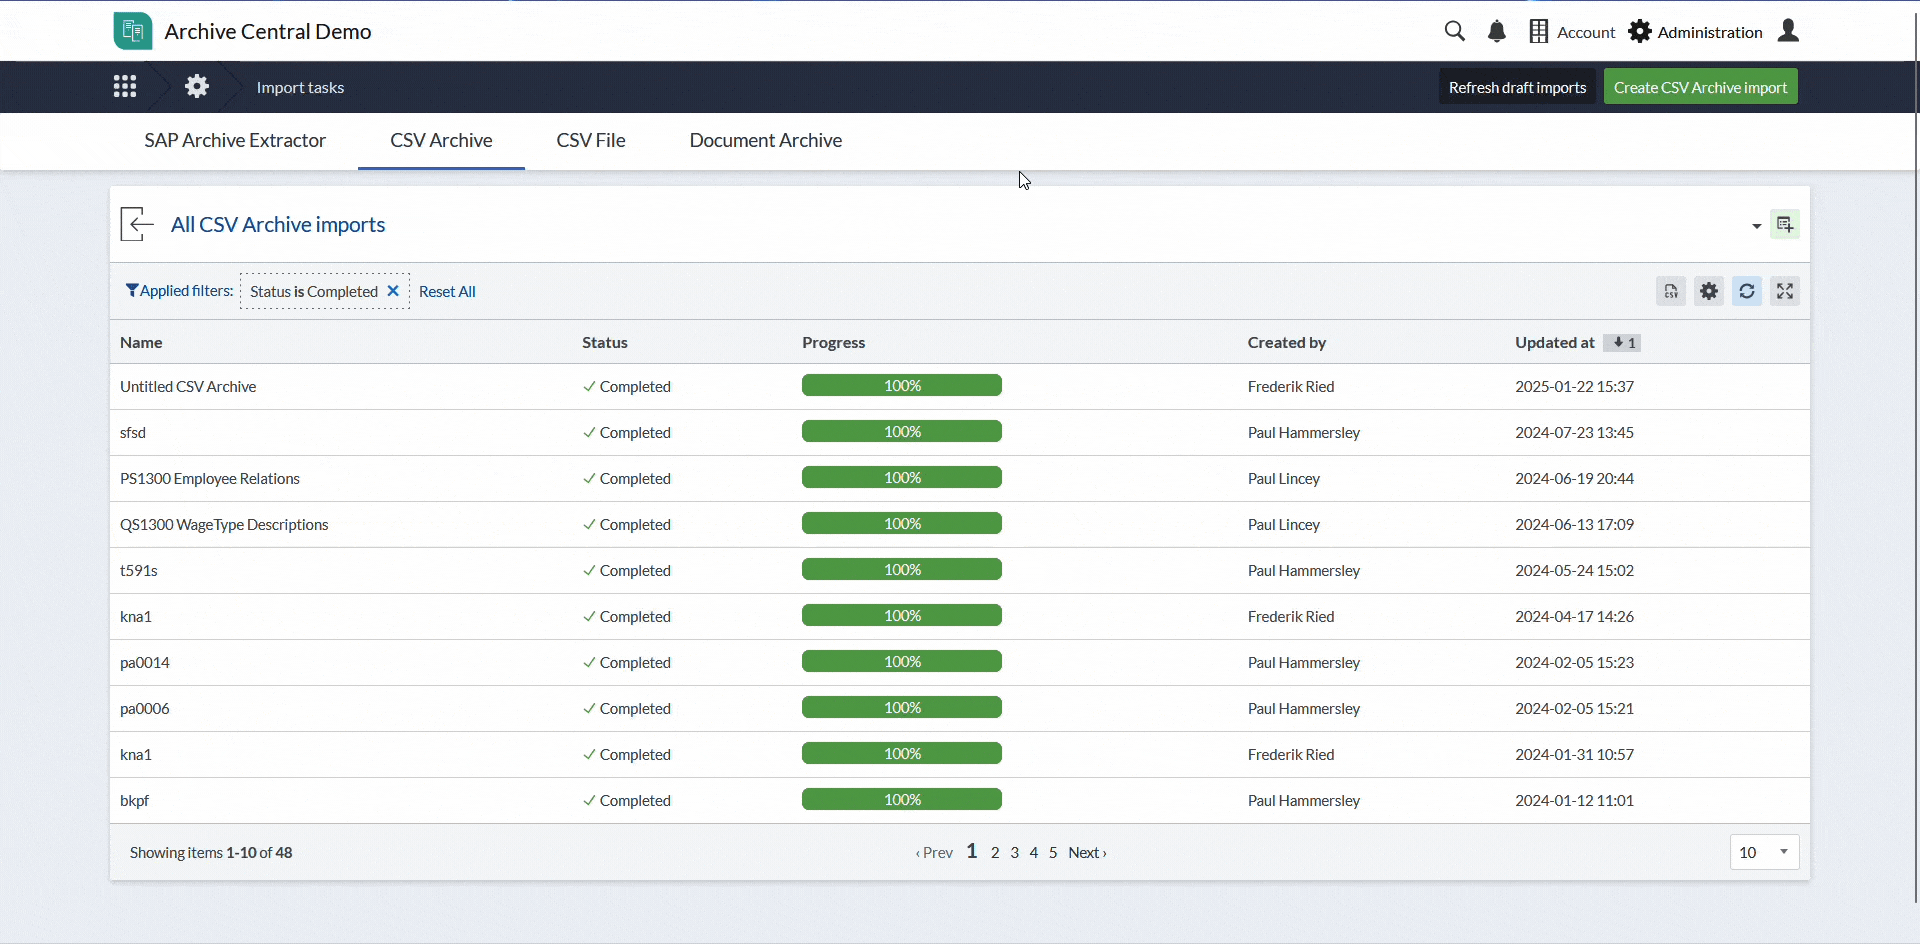Export the table to CSV
Screen dimensions: 1920x944
1671,291
